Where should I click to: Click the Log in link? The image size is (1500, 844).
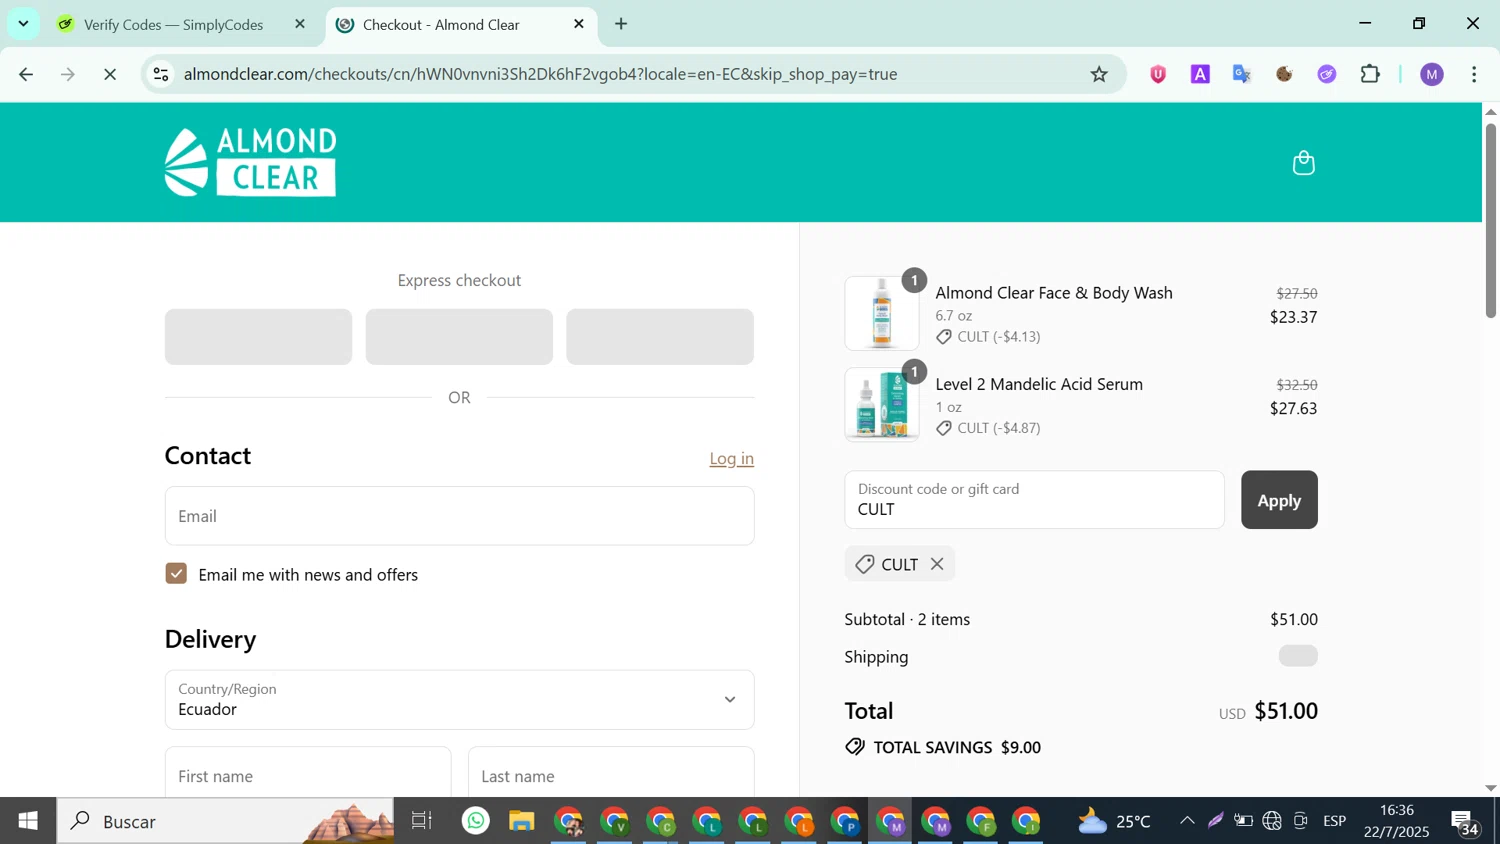[731, 458]
